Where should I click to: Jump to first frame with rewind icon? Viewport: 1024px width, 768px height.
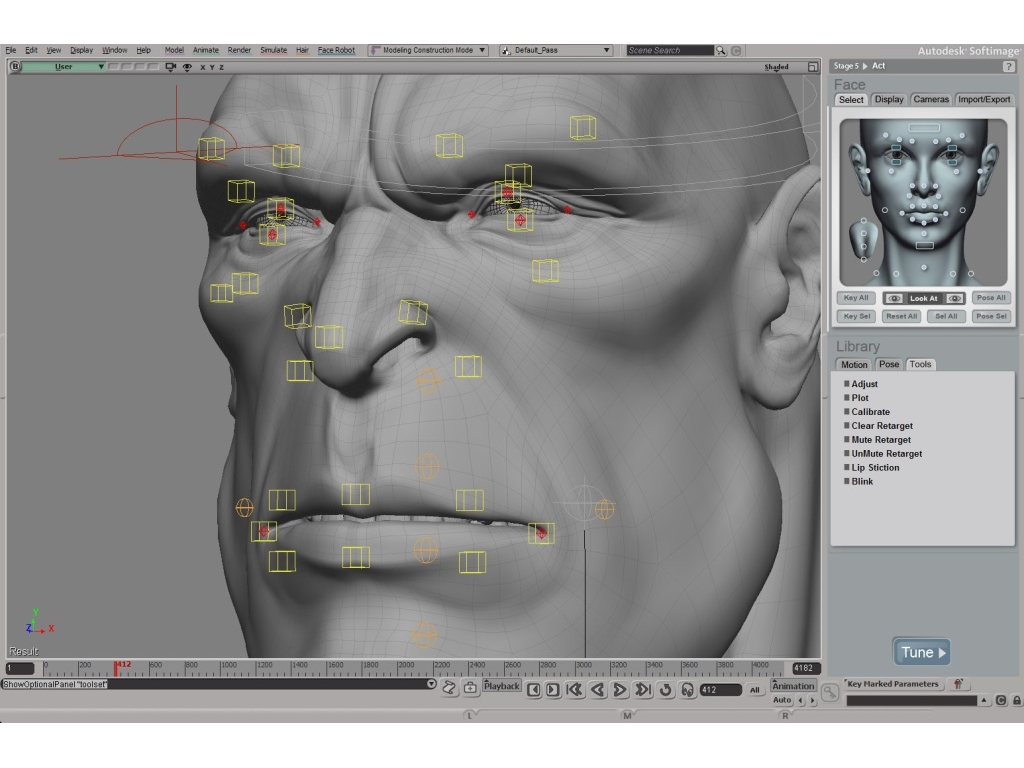click(x=572, y=689)
